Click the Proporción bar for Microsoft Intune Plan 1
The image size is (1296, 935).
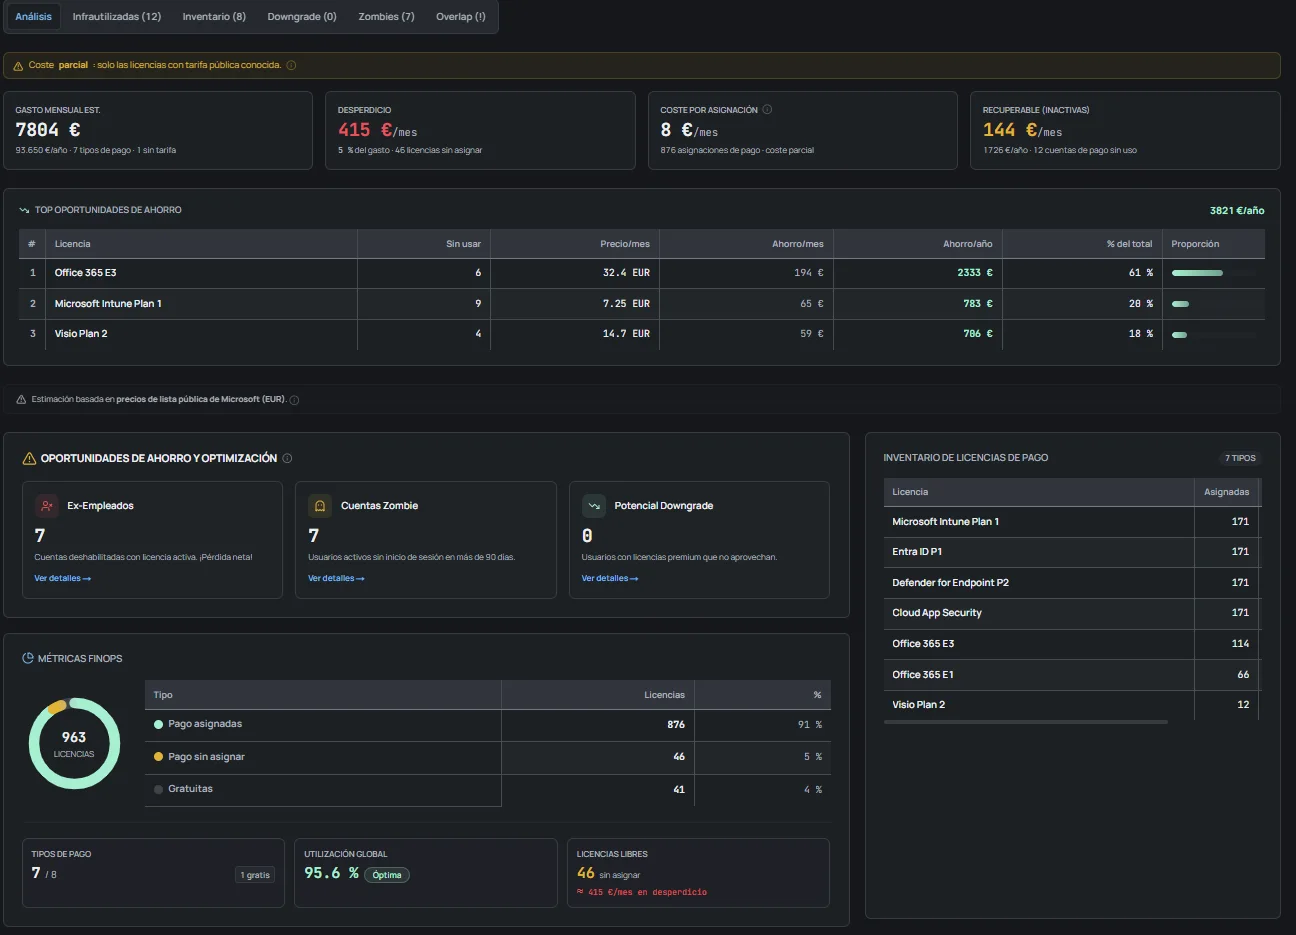tap(1213, 304)
